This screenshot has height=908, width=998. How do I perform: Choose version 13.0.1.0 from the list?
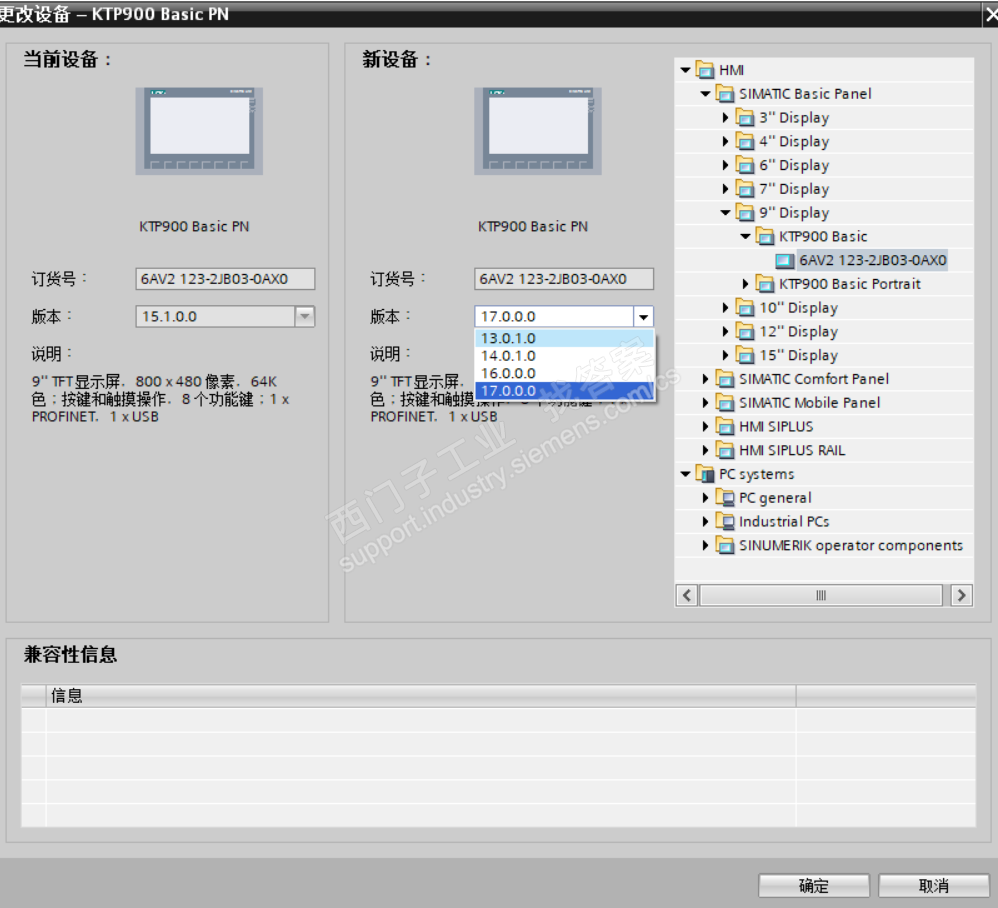click(x=565, y=339)
